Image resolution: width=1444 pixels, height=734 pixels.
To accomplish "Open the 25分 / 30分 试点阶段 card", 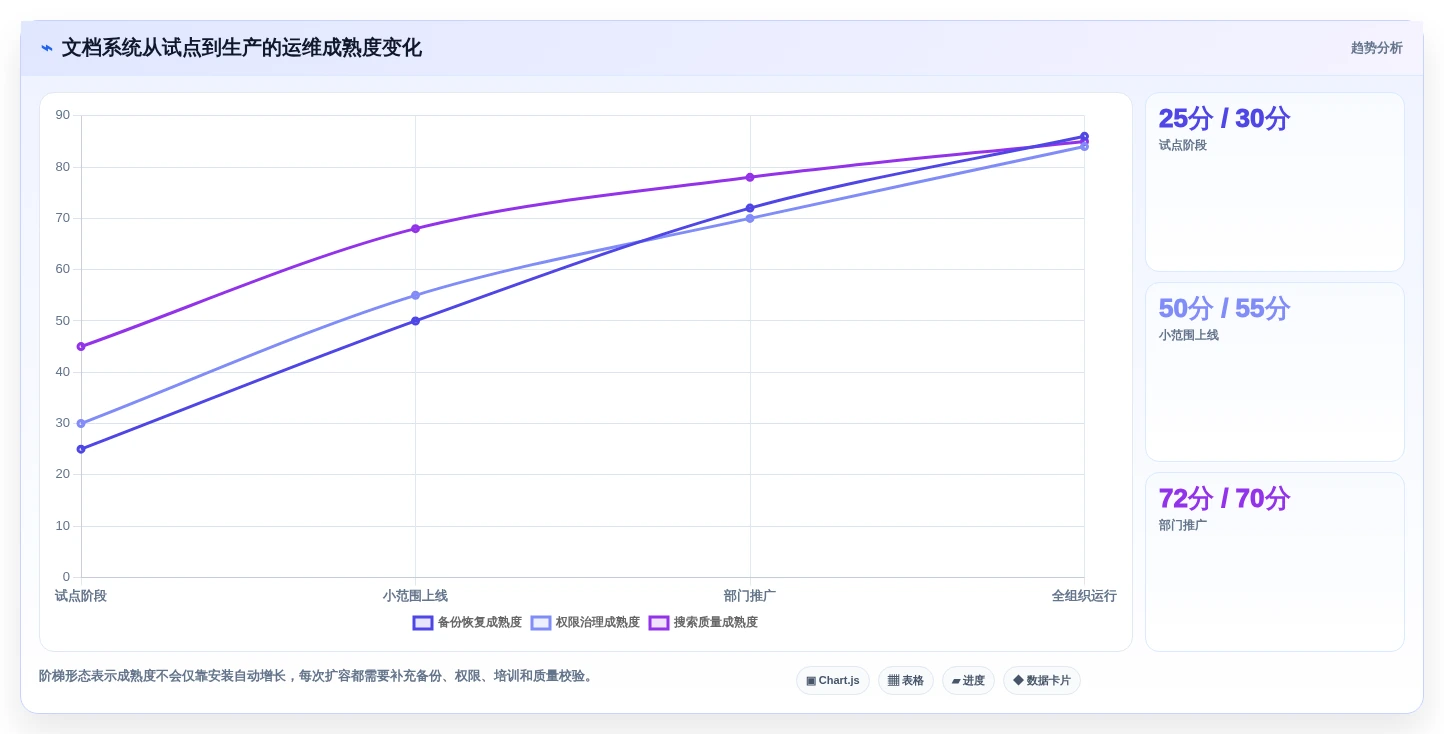I will 1275,182.
